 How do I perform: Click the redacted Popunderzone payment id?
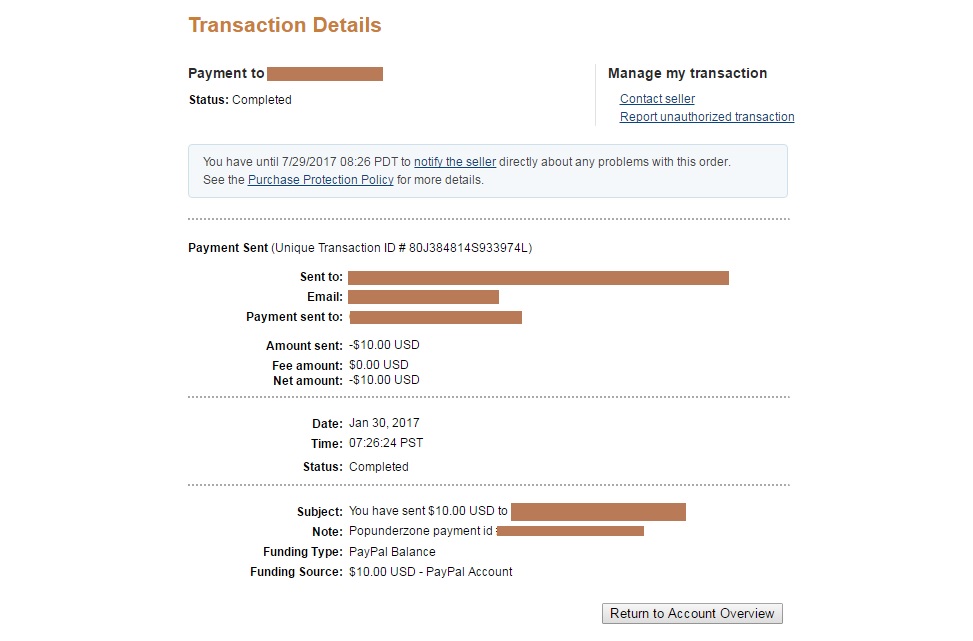click(x=570, y=531)
